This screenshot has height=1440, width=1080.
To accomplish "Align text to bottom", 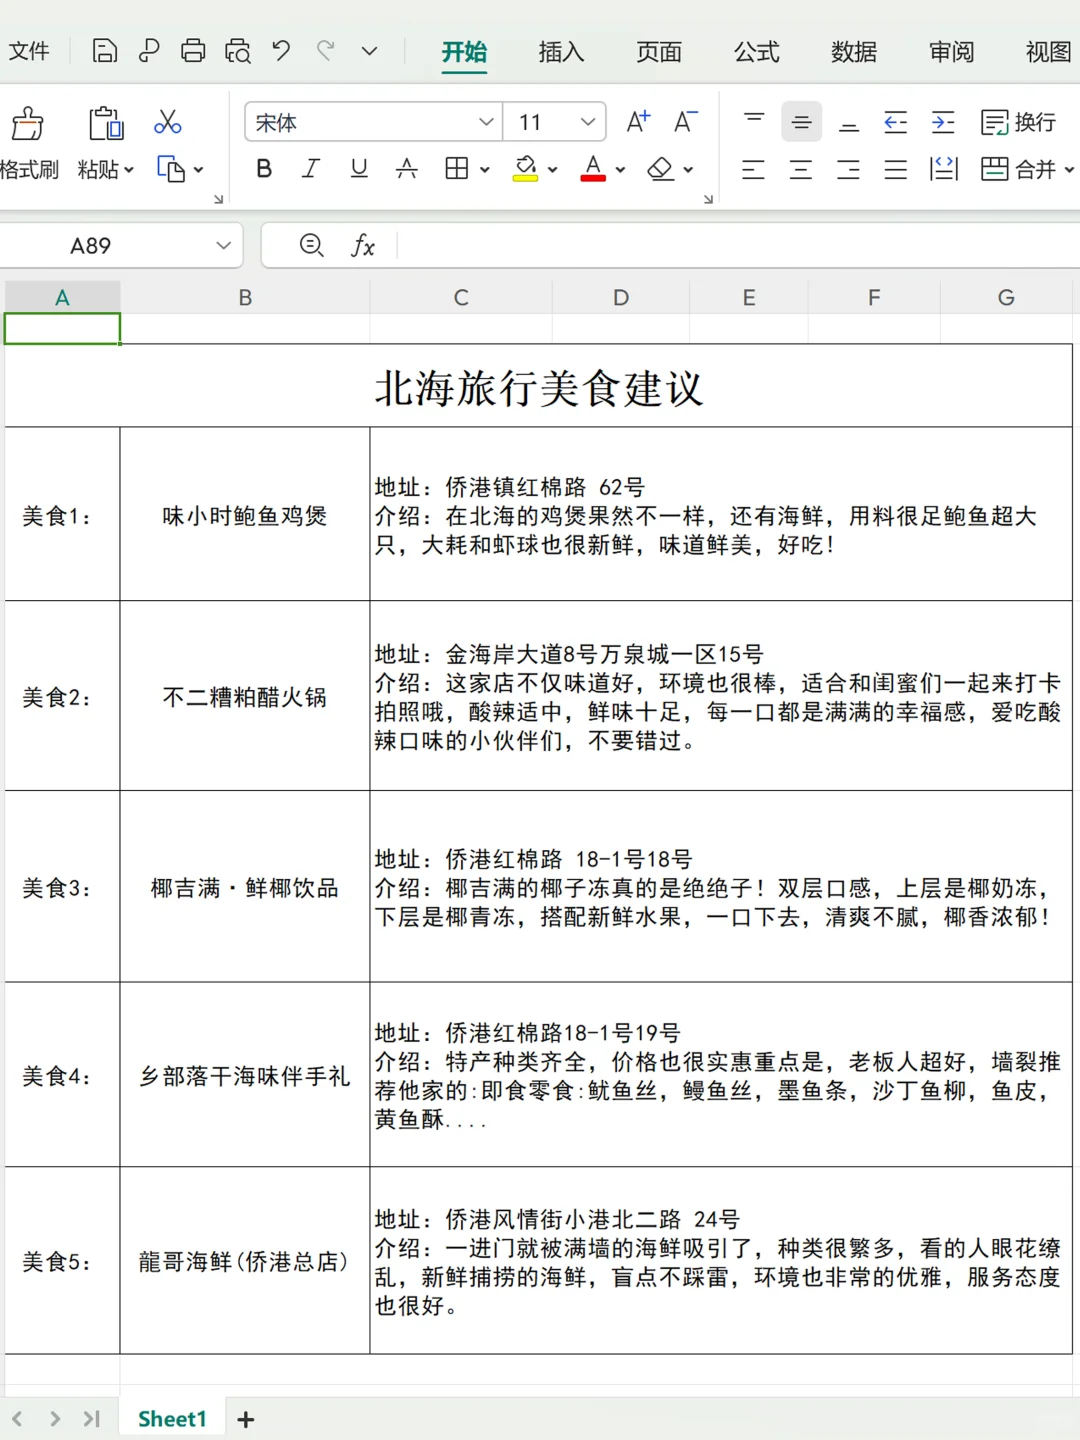I will [x=848, y=122].
